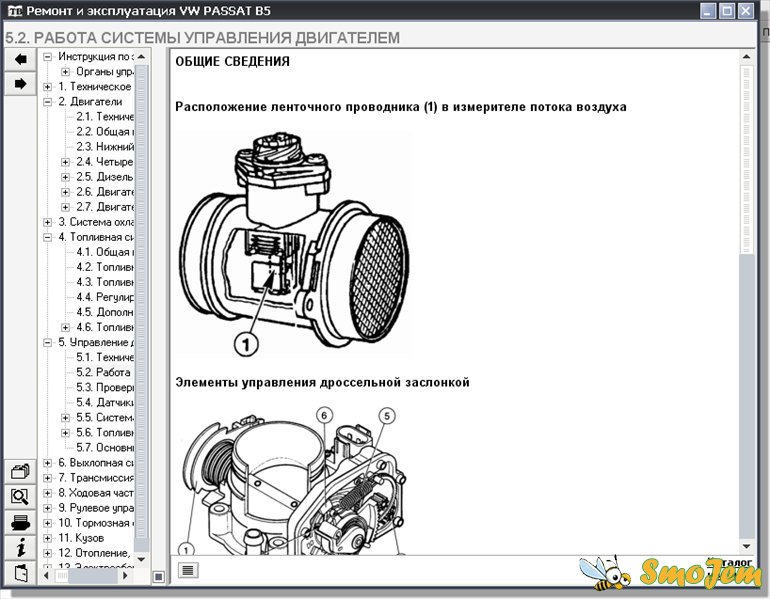Screen dimensions: 770x599
Task: Click the tree panel scroll-up arrow
Action: point(141,56)
